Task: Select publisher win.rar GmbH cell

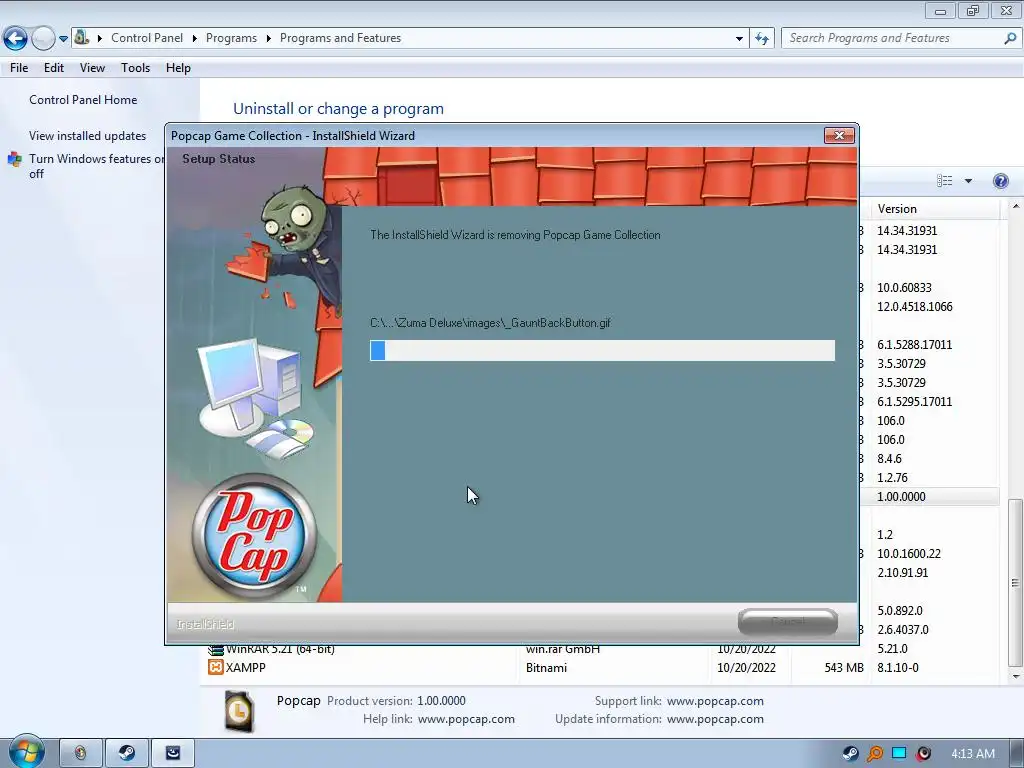Action: [562, 649]
